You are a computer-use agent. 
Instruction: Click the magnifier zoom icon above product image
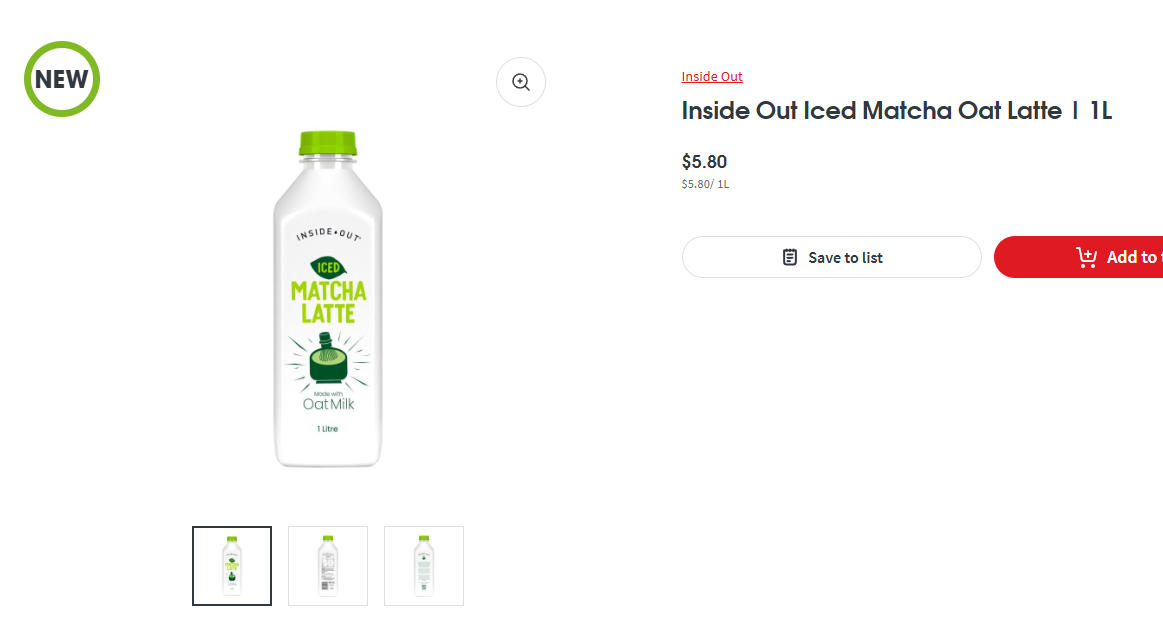[521, 82]
